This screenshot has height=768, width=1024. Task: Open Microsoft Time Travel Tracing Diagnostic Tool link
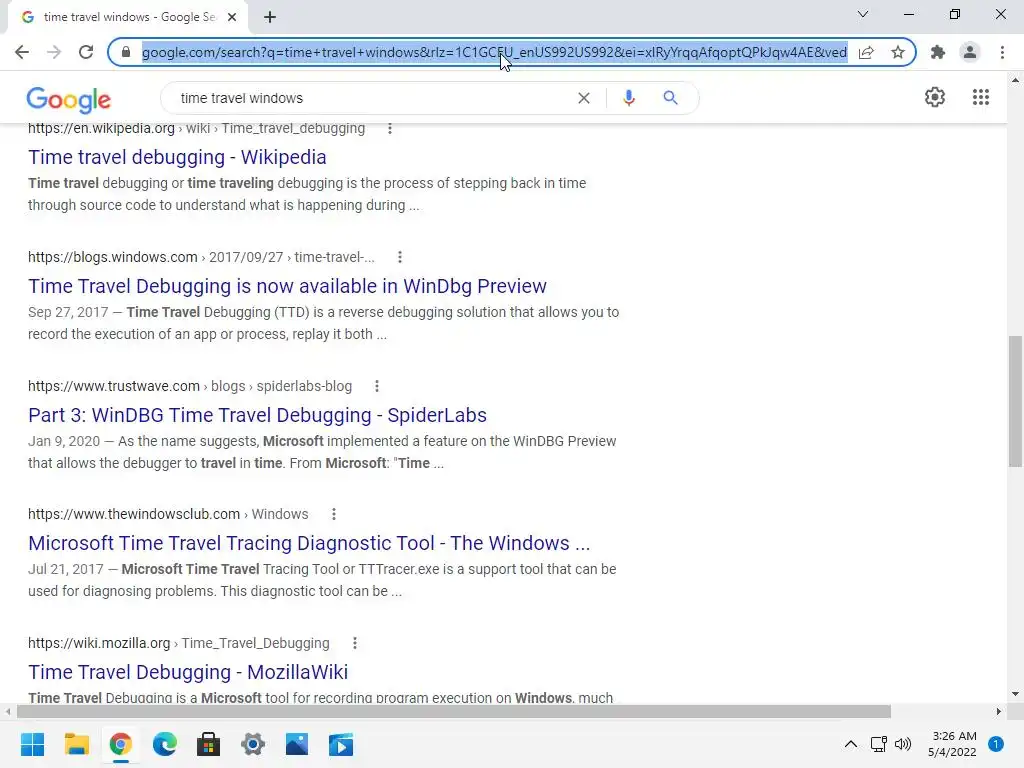(x=309, y=543)
